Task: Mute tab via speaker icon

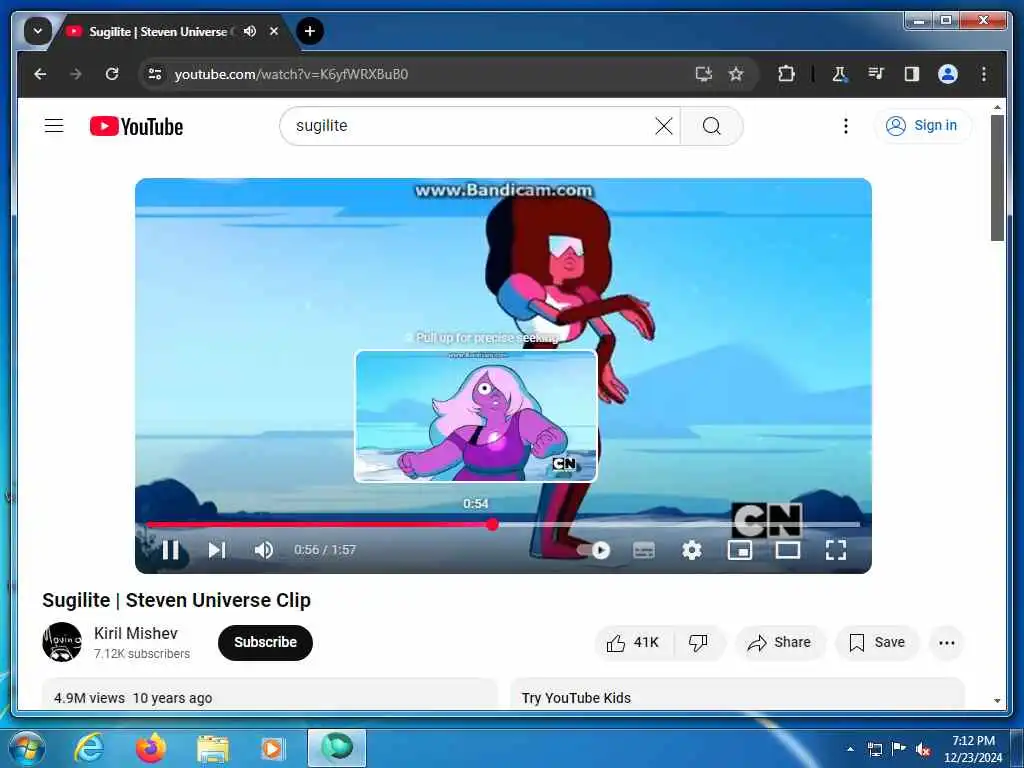Action: (249, 31)
